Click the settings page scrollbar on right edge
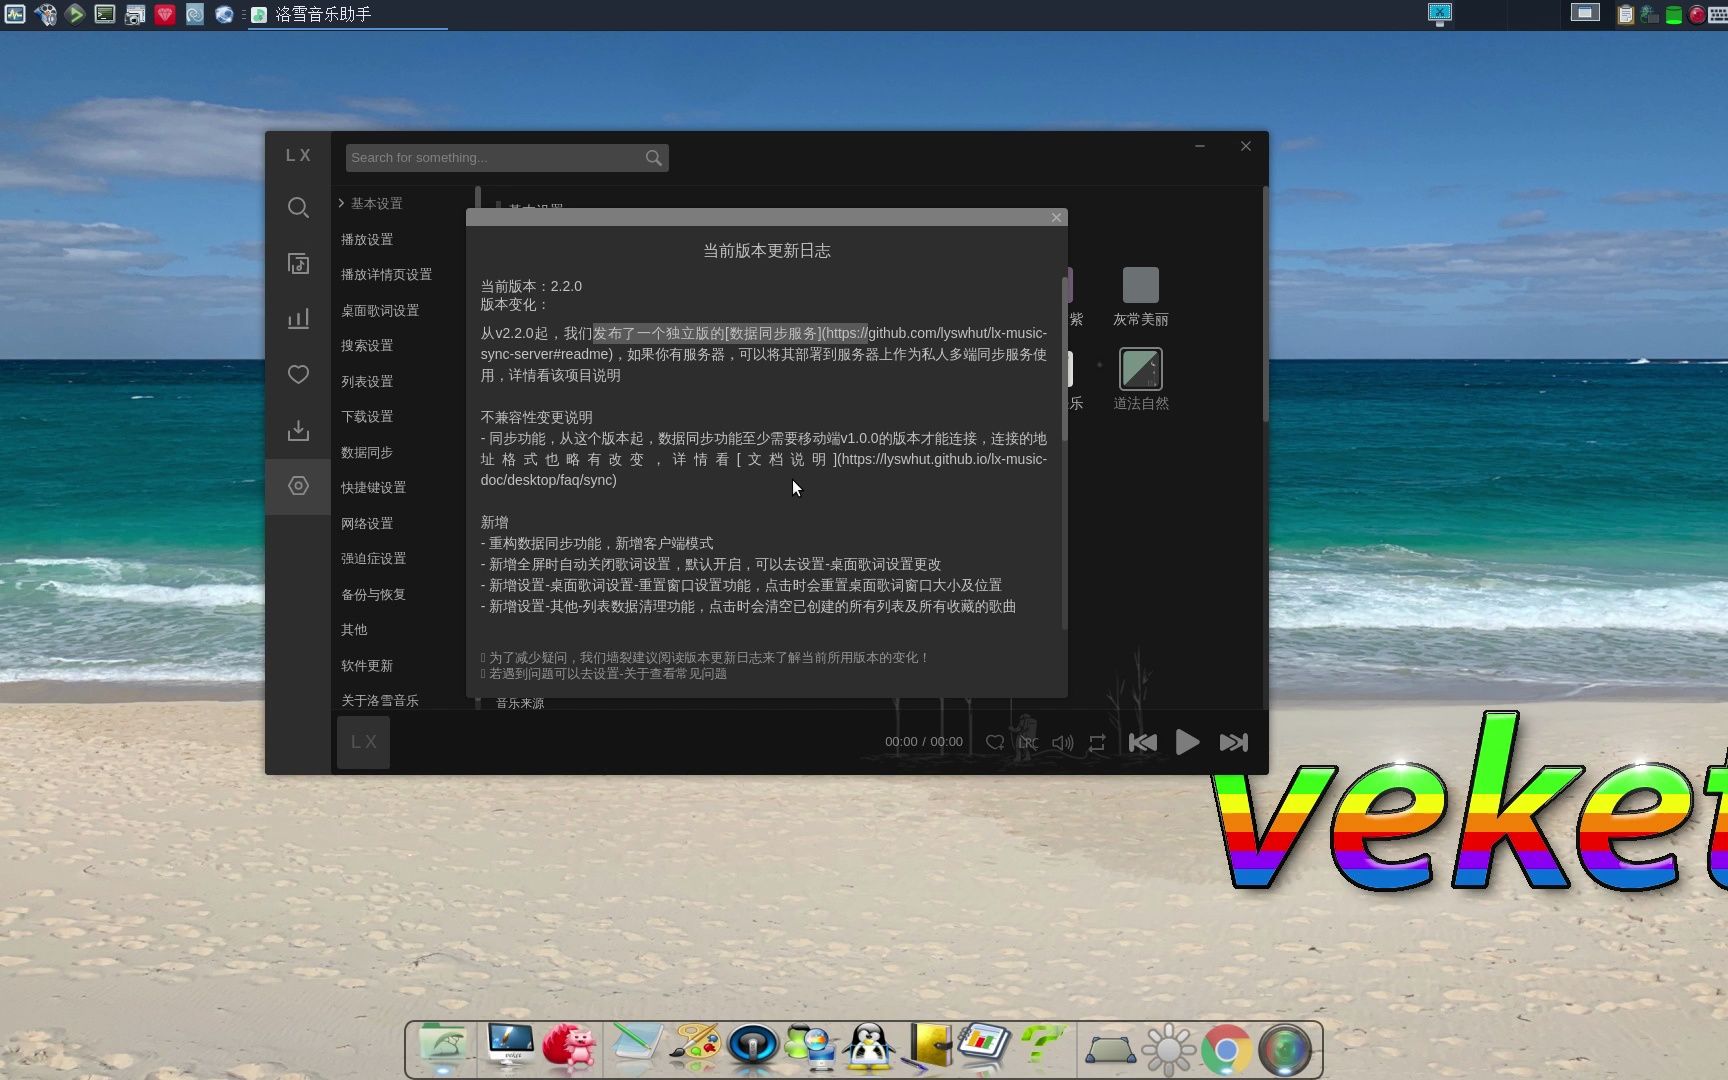Image resolution: width=1728 pixels, height=1080 pixels. point(1265,305)
